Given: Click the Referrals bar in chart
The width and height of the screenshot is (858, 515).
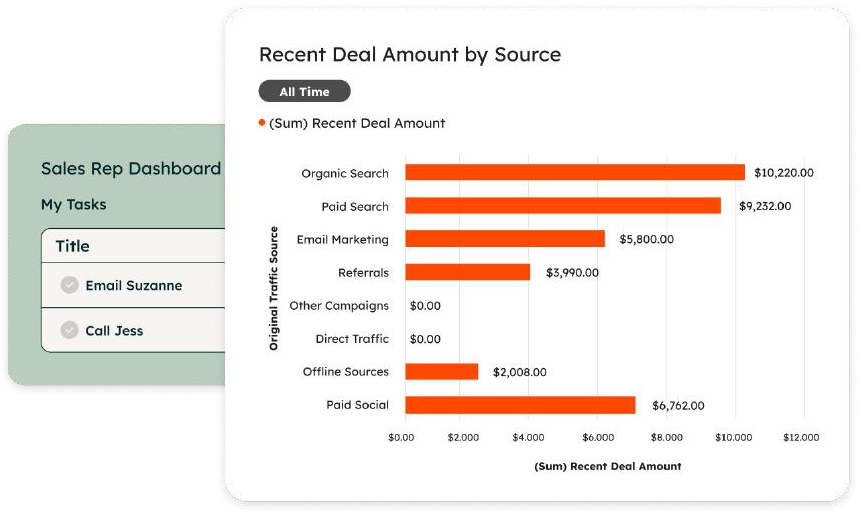Looking at the screenshot, I should [x=467, y=272].
